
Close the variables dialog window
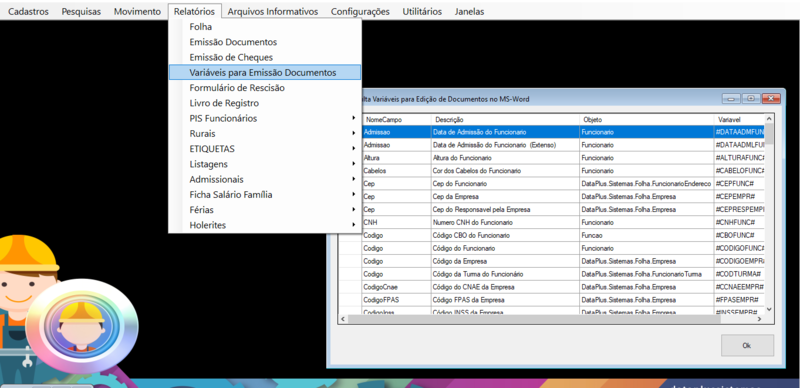point(771,99)
